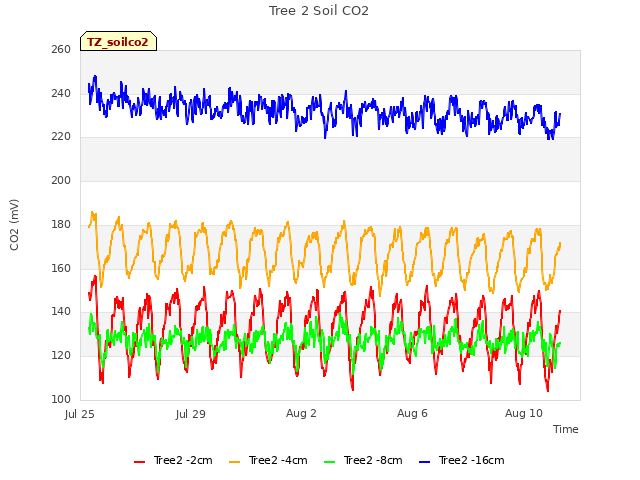Image resolution: width=640 pixels, height=480 pixels.
Task: Click the 180 y-axis tick label
Action: point(61,224)
